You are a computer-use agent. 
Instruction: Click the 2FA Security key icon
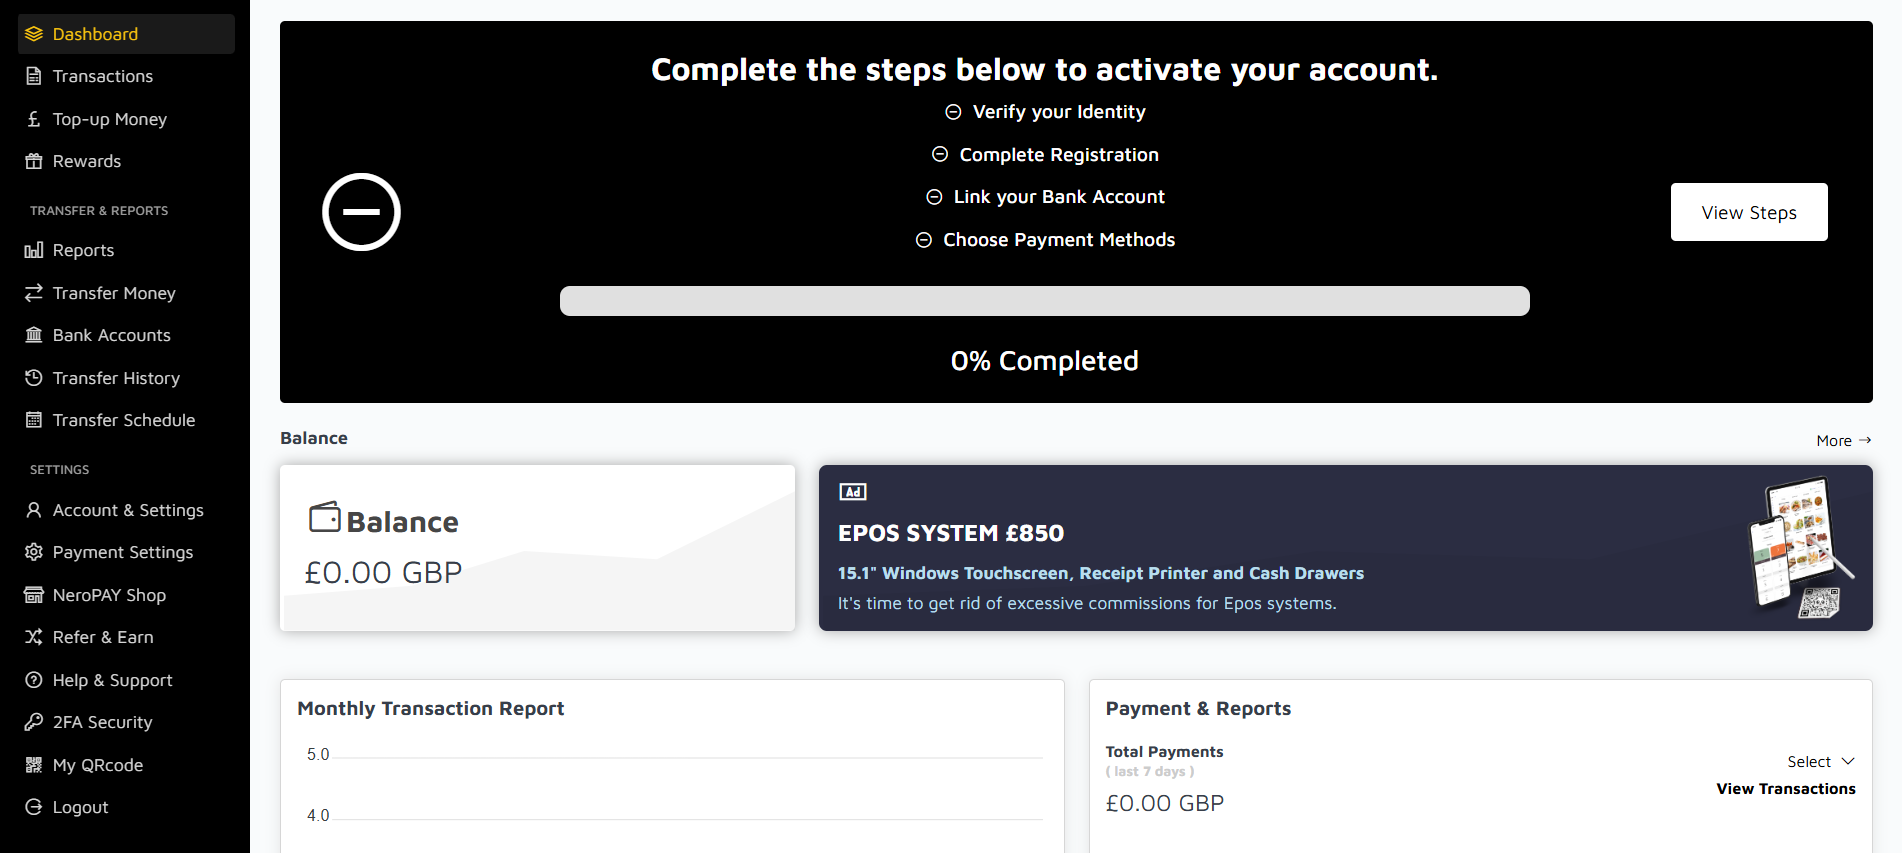(34, 722)
